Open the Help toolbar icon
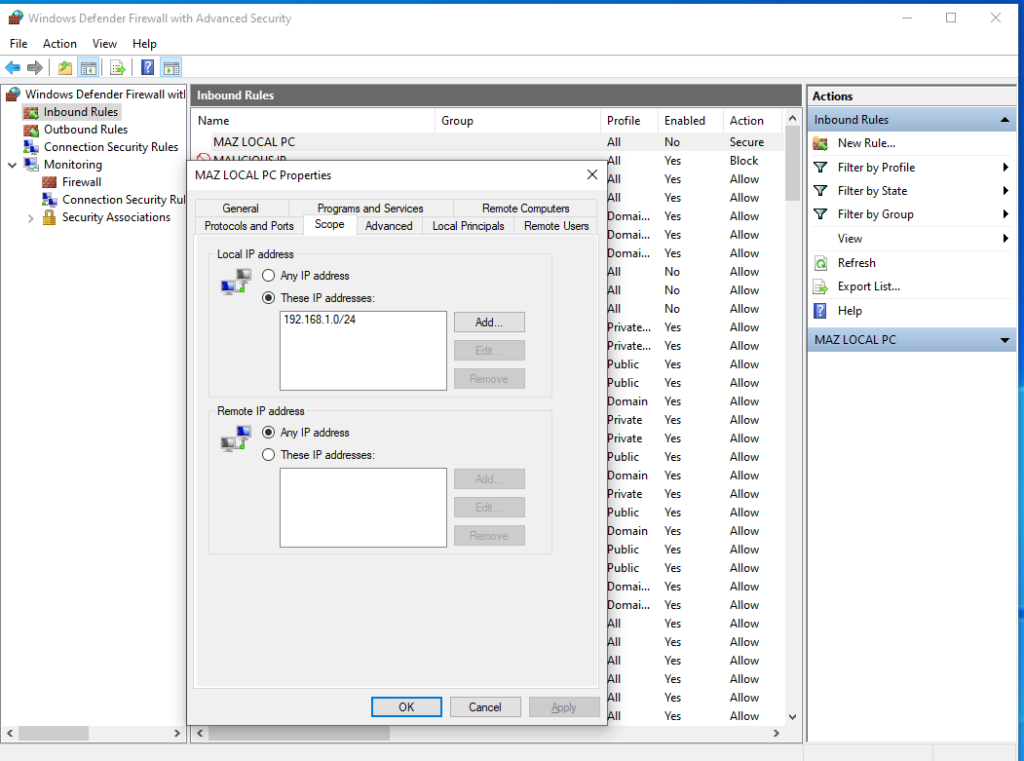This screenshot has width=1024, height=761. point(148,67)
